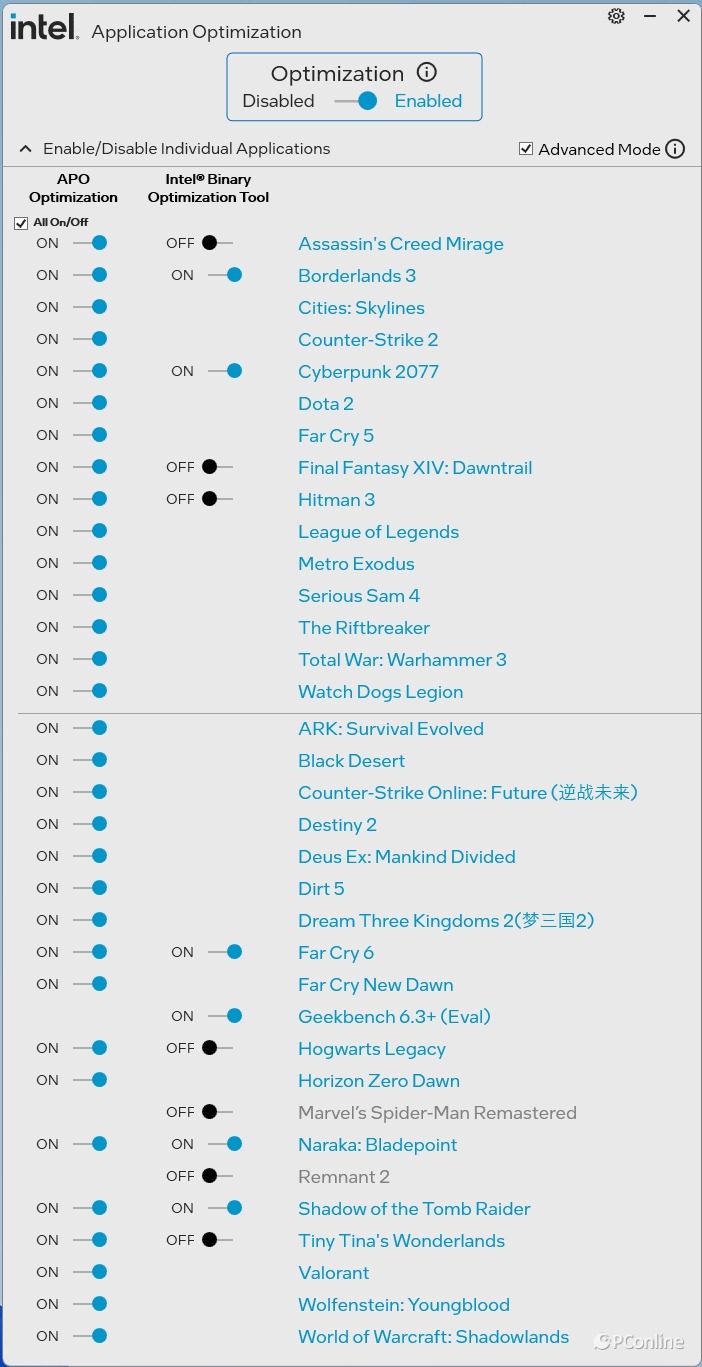Enable Binary Optimization for Hogwarts Legacy
The height and width of the screenshot is (1367, 702).
217,1048
